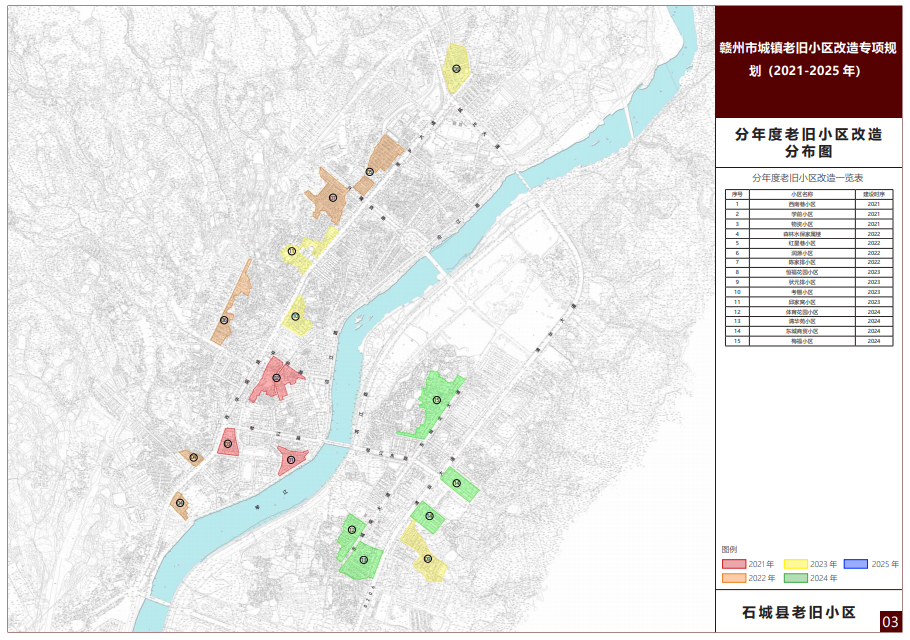Select '东城商贸小区' in table row 14
Viewport: 910px width, 640px height.
click(802, 331)
